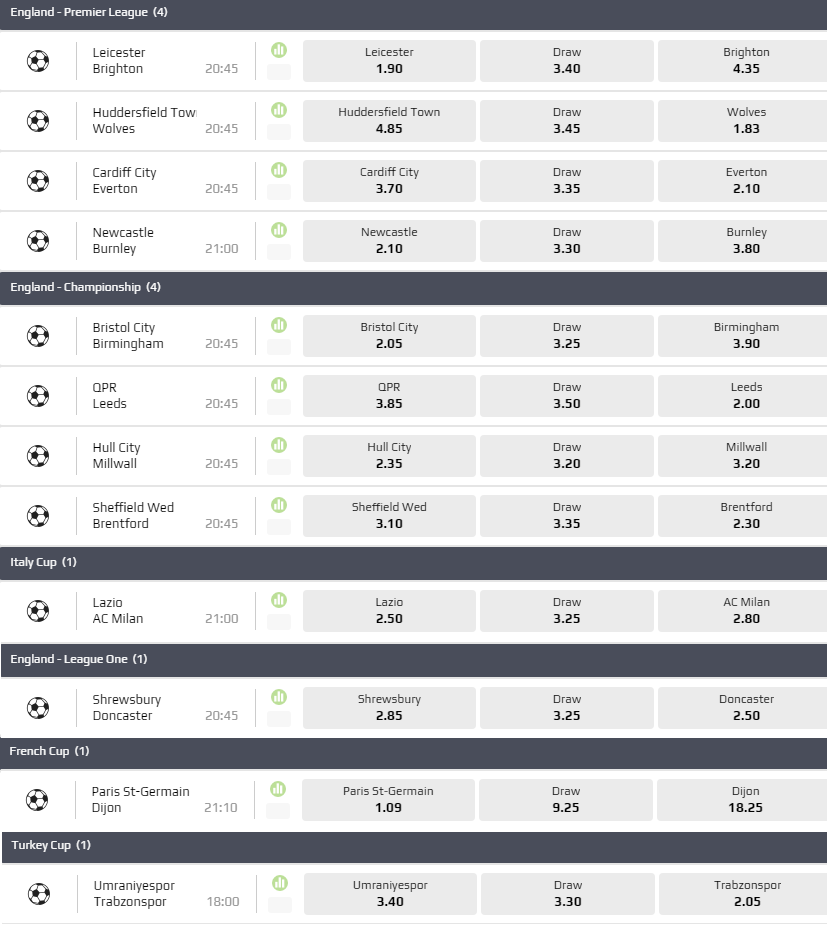Screen dimensions: 827x933
Task: Choose Dijon at odds 18.25
Action: point(745,800)
